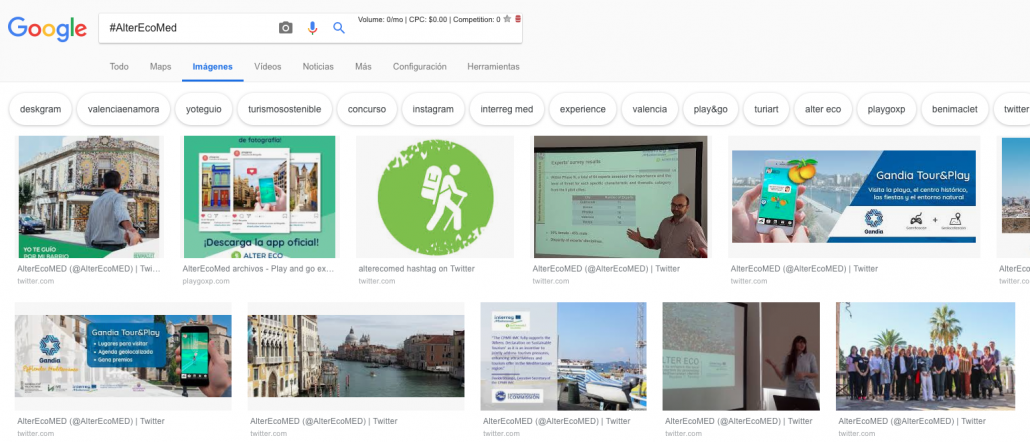
Task: Expand Herramientas search tools
Action: [x=493, y=67]
